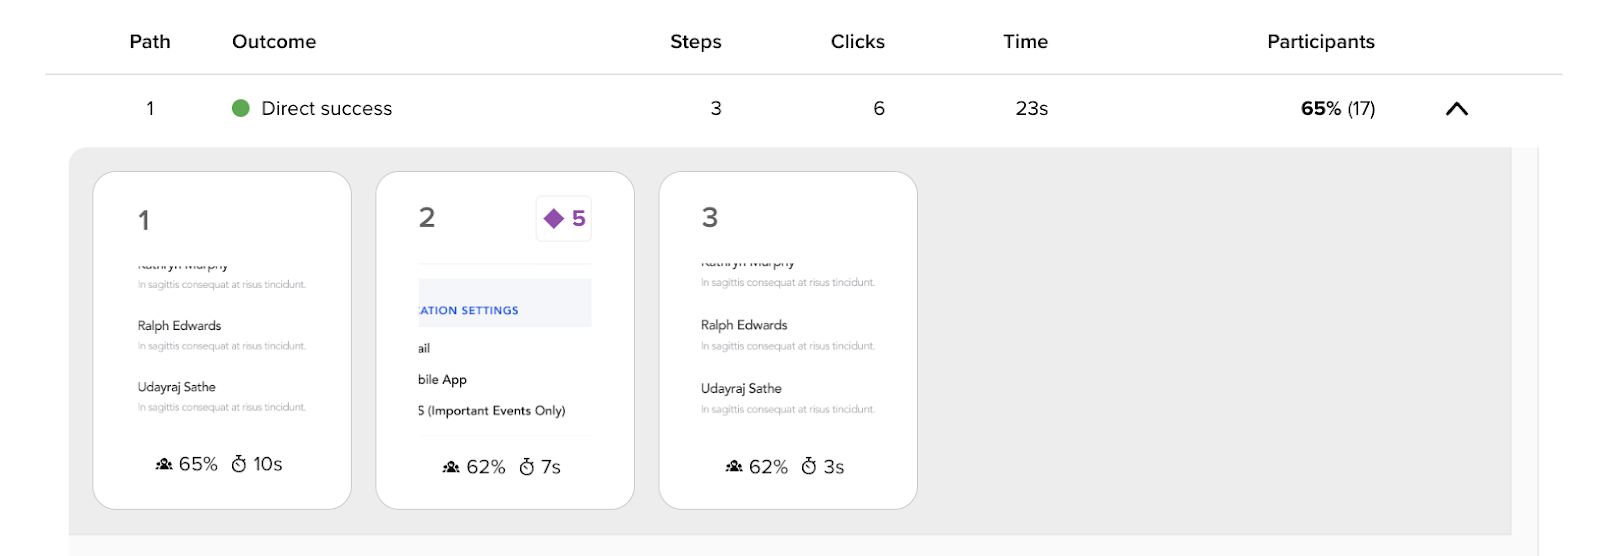The image size is (1600, 556).
Task: Open step 1 screen thumbnail card
Action: tap(222, 340)
